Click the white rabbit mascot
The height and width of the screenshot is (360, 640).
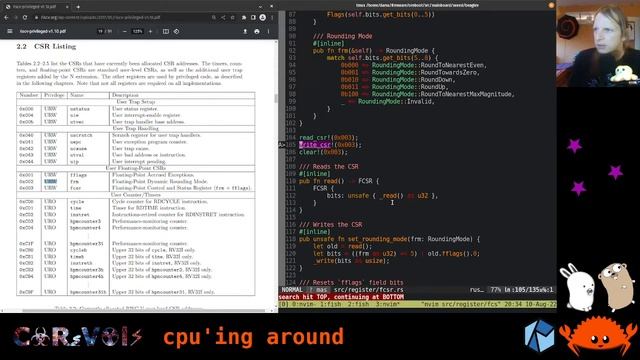(x=577, y=287)
